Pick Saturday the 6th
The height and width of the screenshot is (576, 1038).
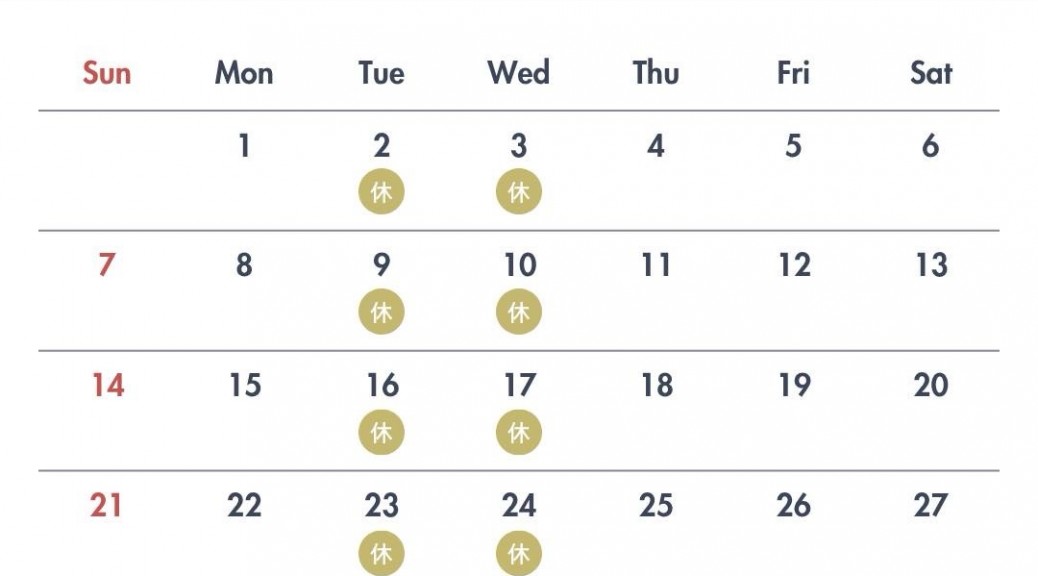pos(931,146)
